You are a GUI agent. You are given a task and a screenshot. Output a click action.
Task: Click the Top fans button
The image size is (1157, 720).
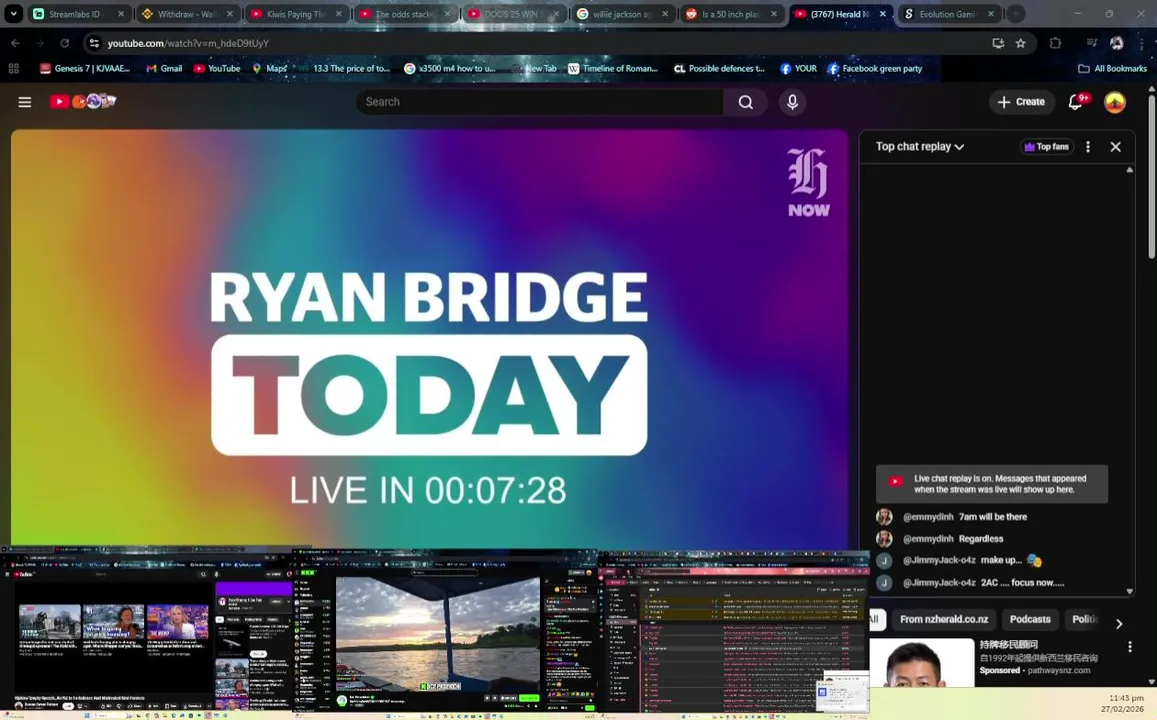pos(1047,147)
